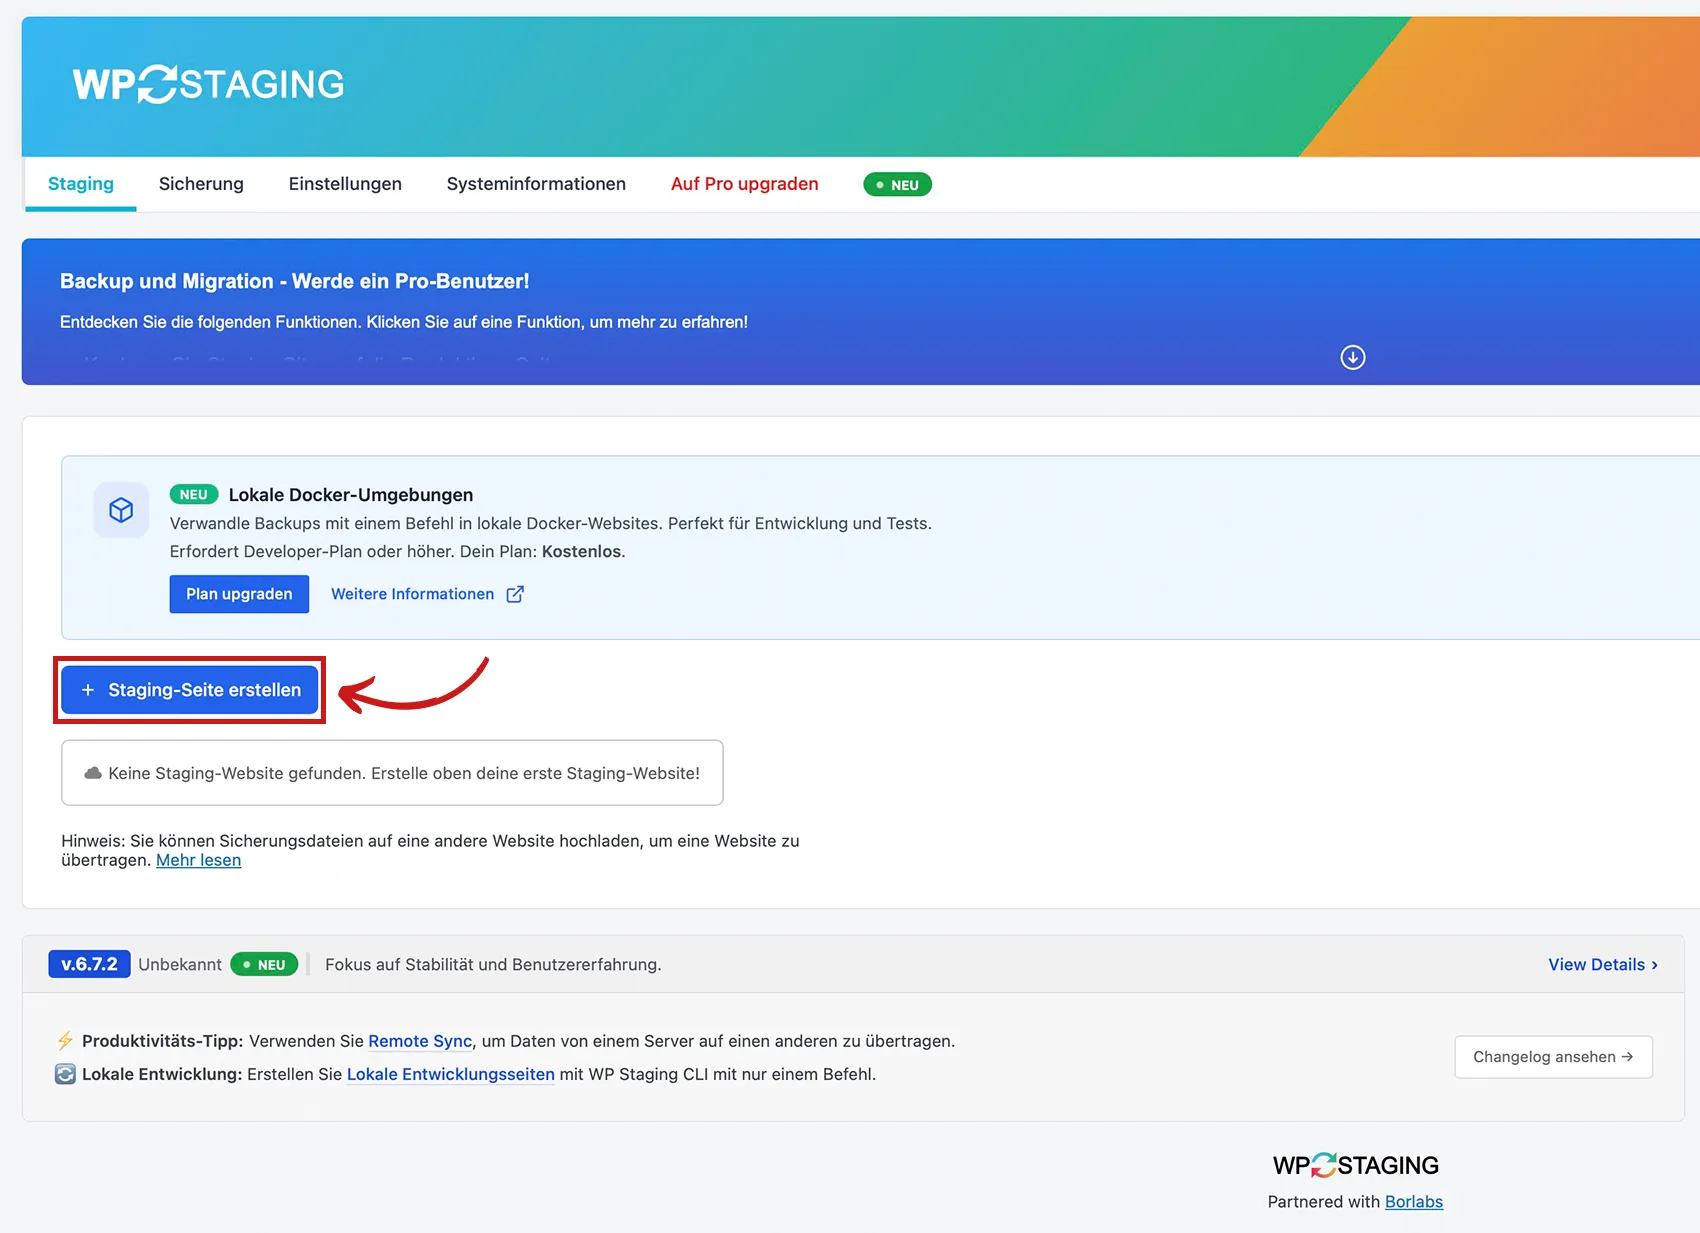Click the lightning bolt Produktivitäts-Tipp icon
The image size is (1700, 1233).
click(65, 1041)
